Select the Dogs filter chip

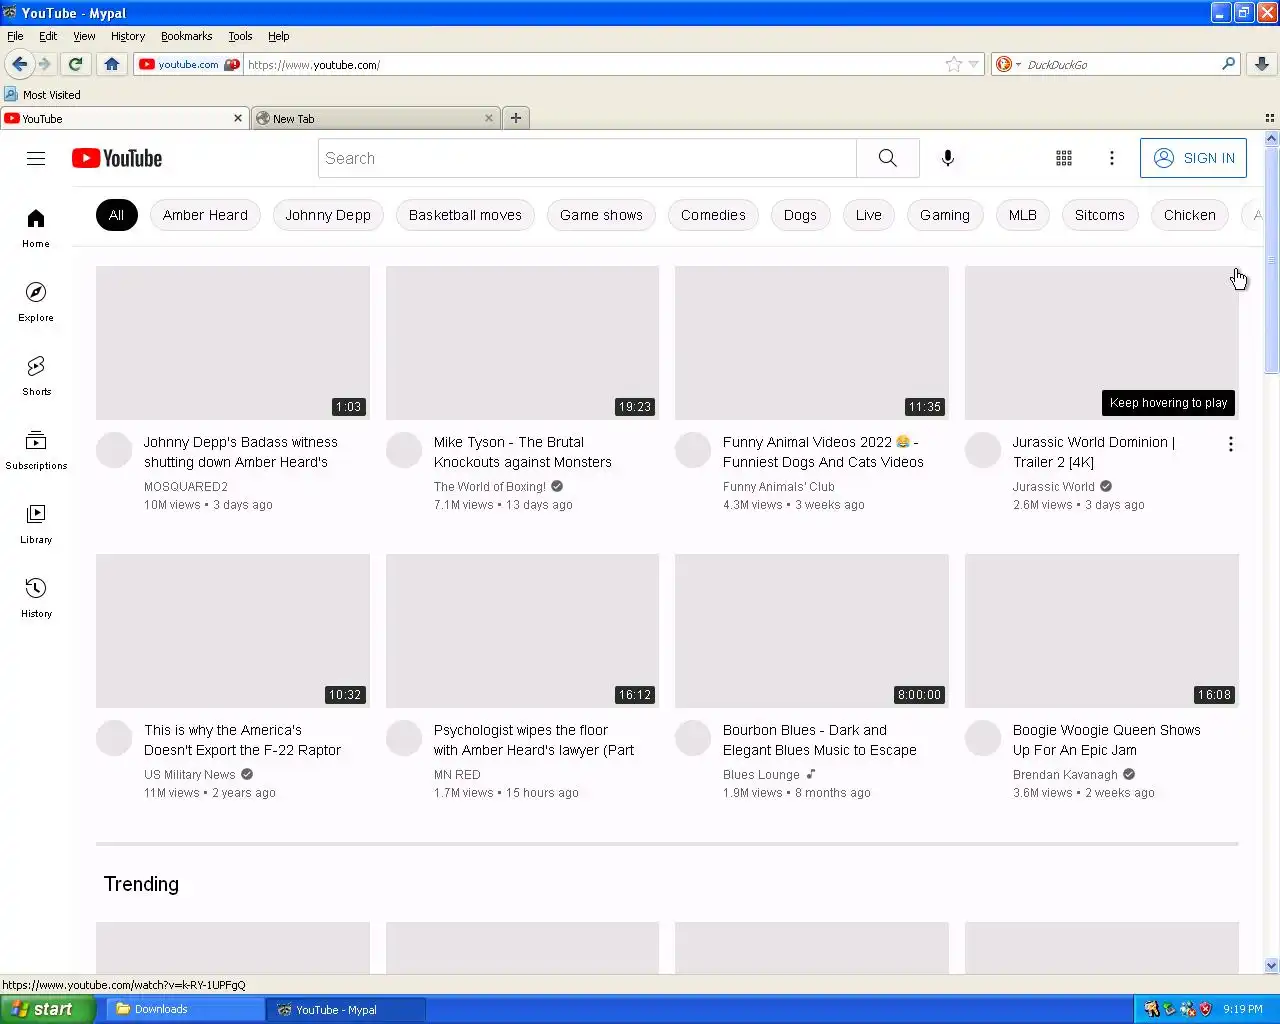(x=800, y=215)
